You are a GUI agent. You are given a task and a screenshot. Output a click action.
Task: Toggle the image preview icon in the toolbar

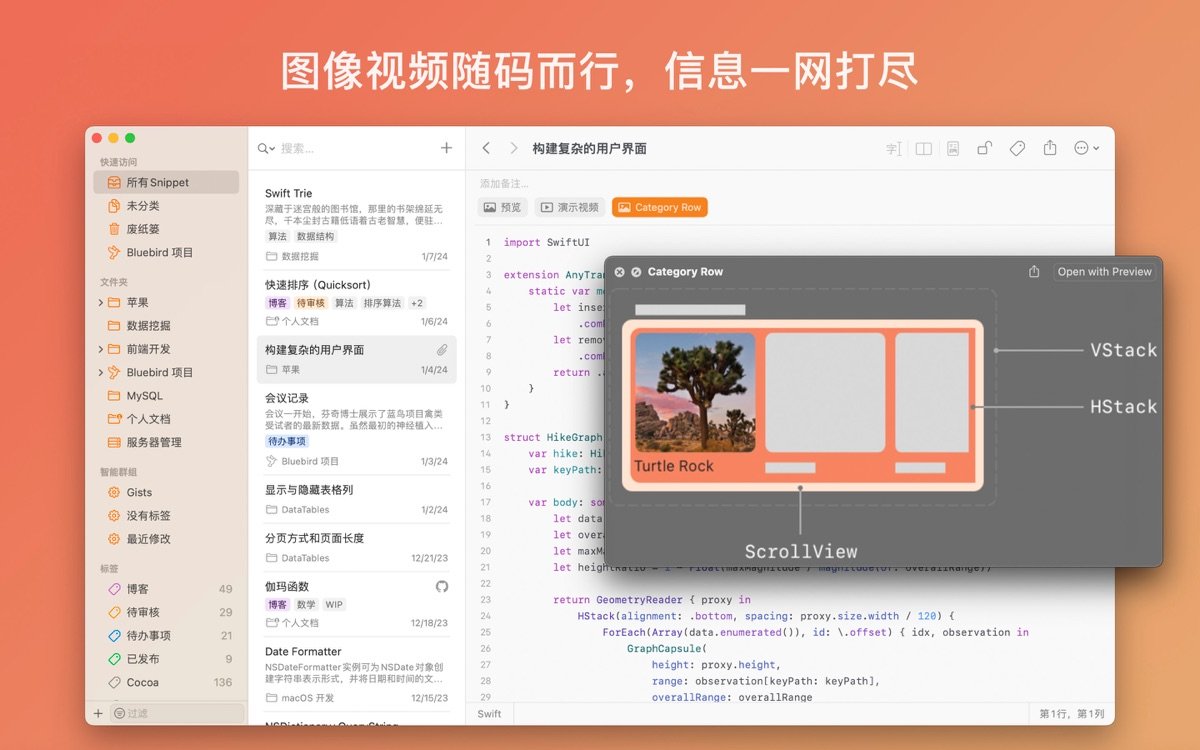pos(952,147)
